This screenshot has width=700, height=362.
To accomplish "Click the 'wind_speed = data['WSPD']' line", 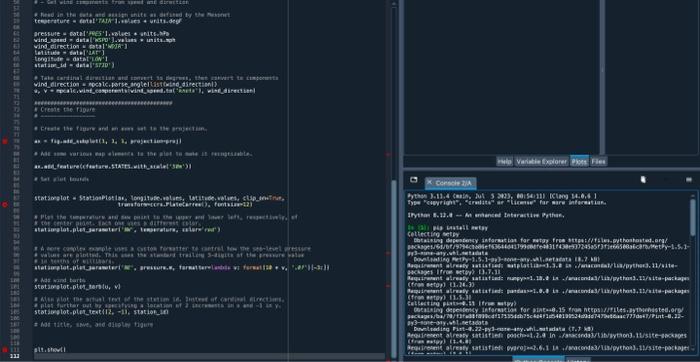I will click(105, 40).
